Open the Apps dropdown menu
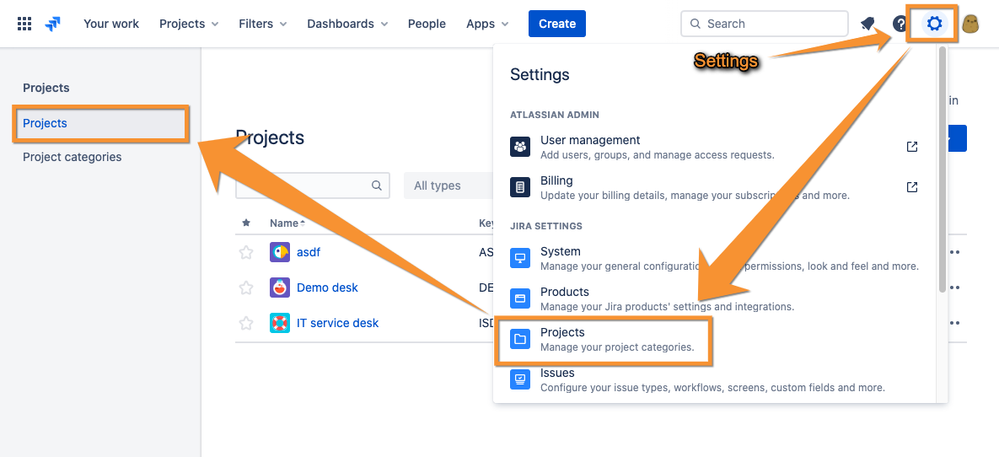 tap(487, 24)
